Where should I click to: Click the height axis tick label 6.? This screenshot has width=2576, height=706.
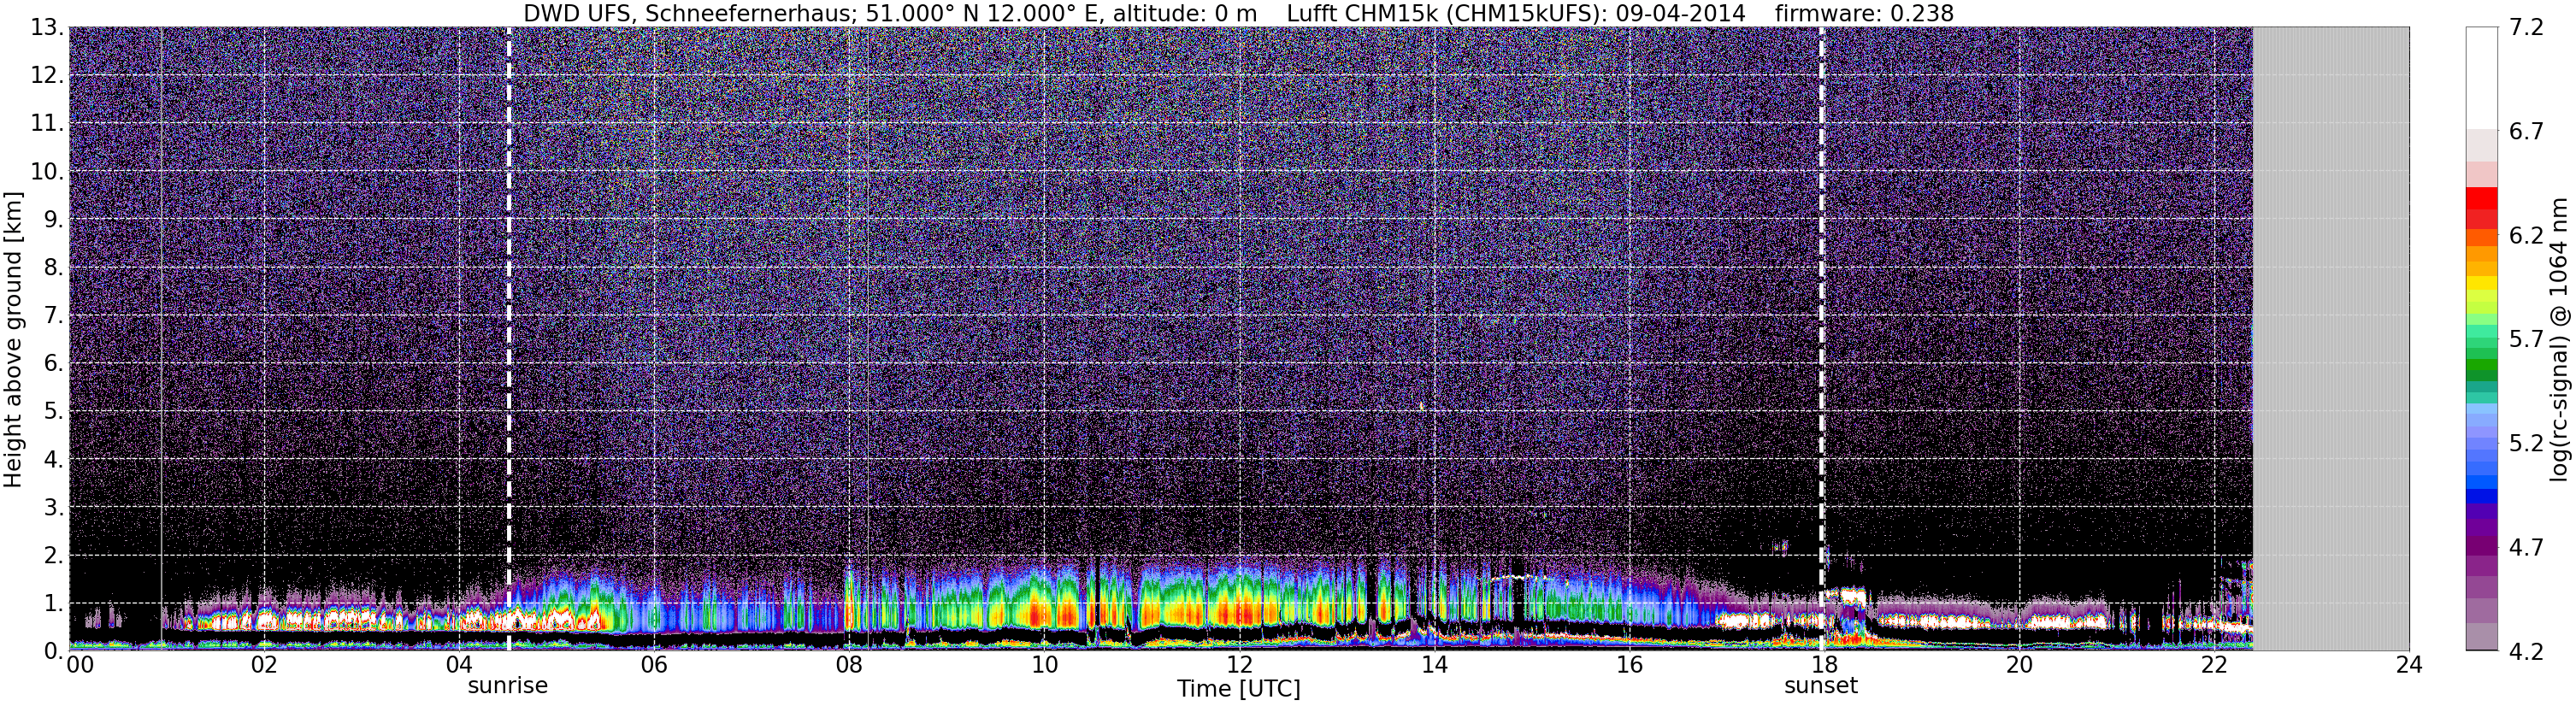click(52, 364)
